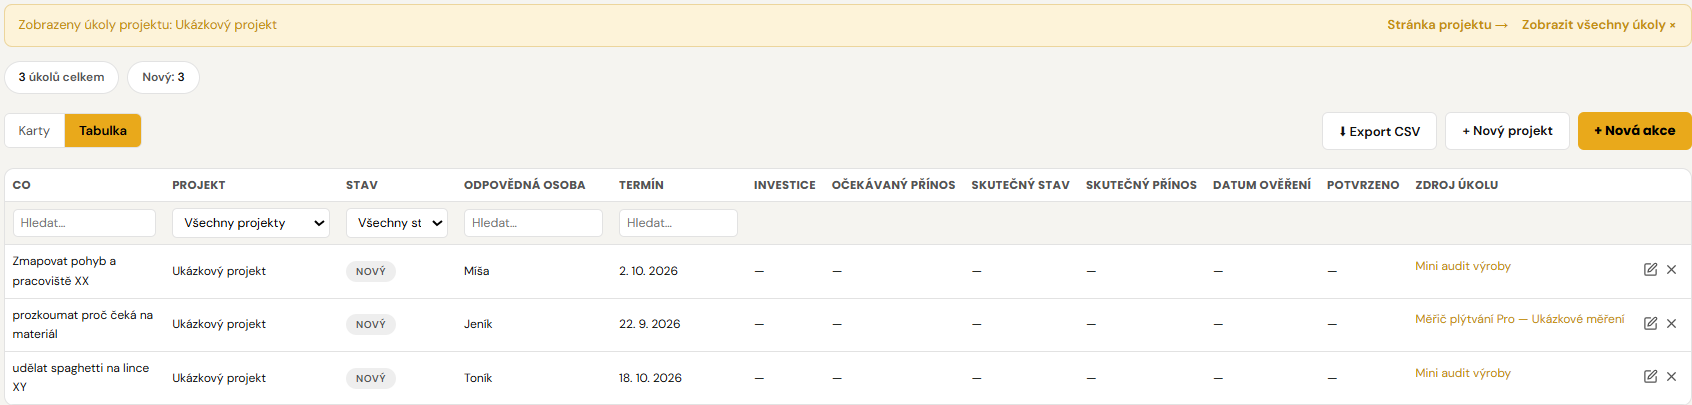The height and width of the screenshot is (405, 1692).
Task: Click the 'ODPOVĚDNÁ OSOBA' column header
Action: (x=525, y=185)
